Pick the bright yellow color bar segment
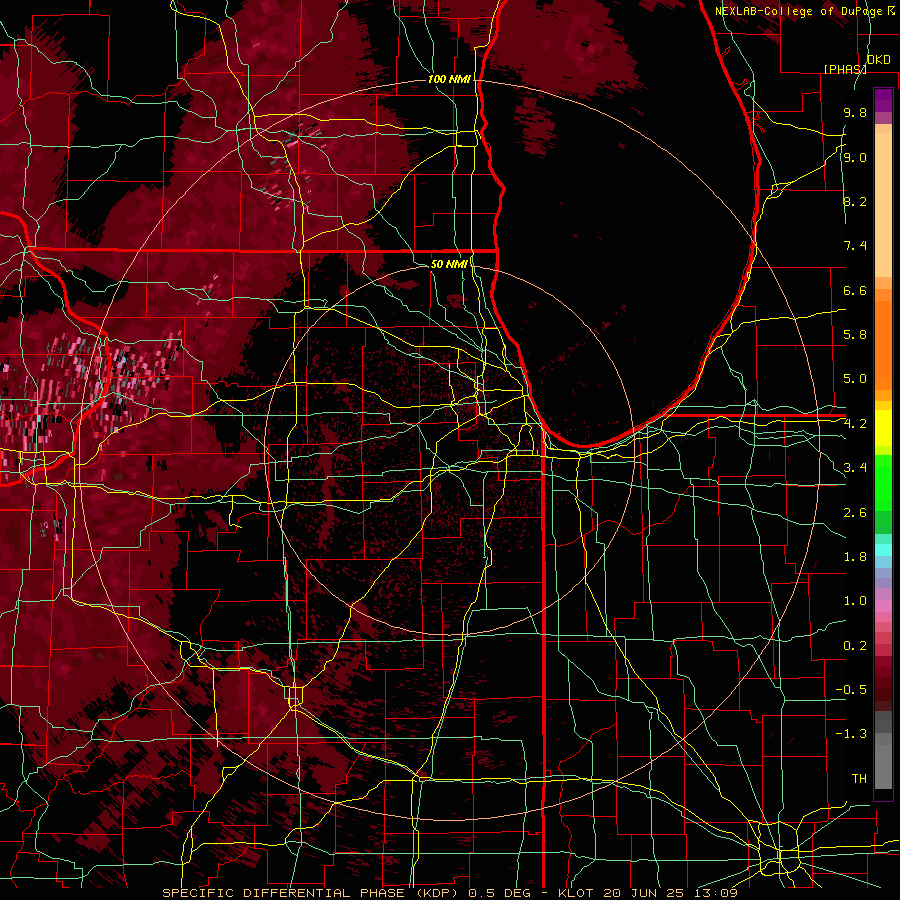This screenshot has width=900, height=900. coord(883,428)
